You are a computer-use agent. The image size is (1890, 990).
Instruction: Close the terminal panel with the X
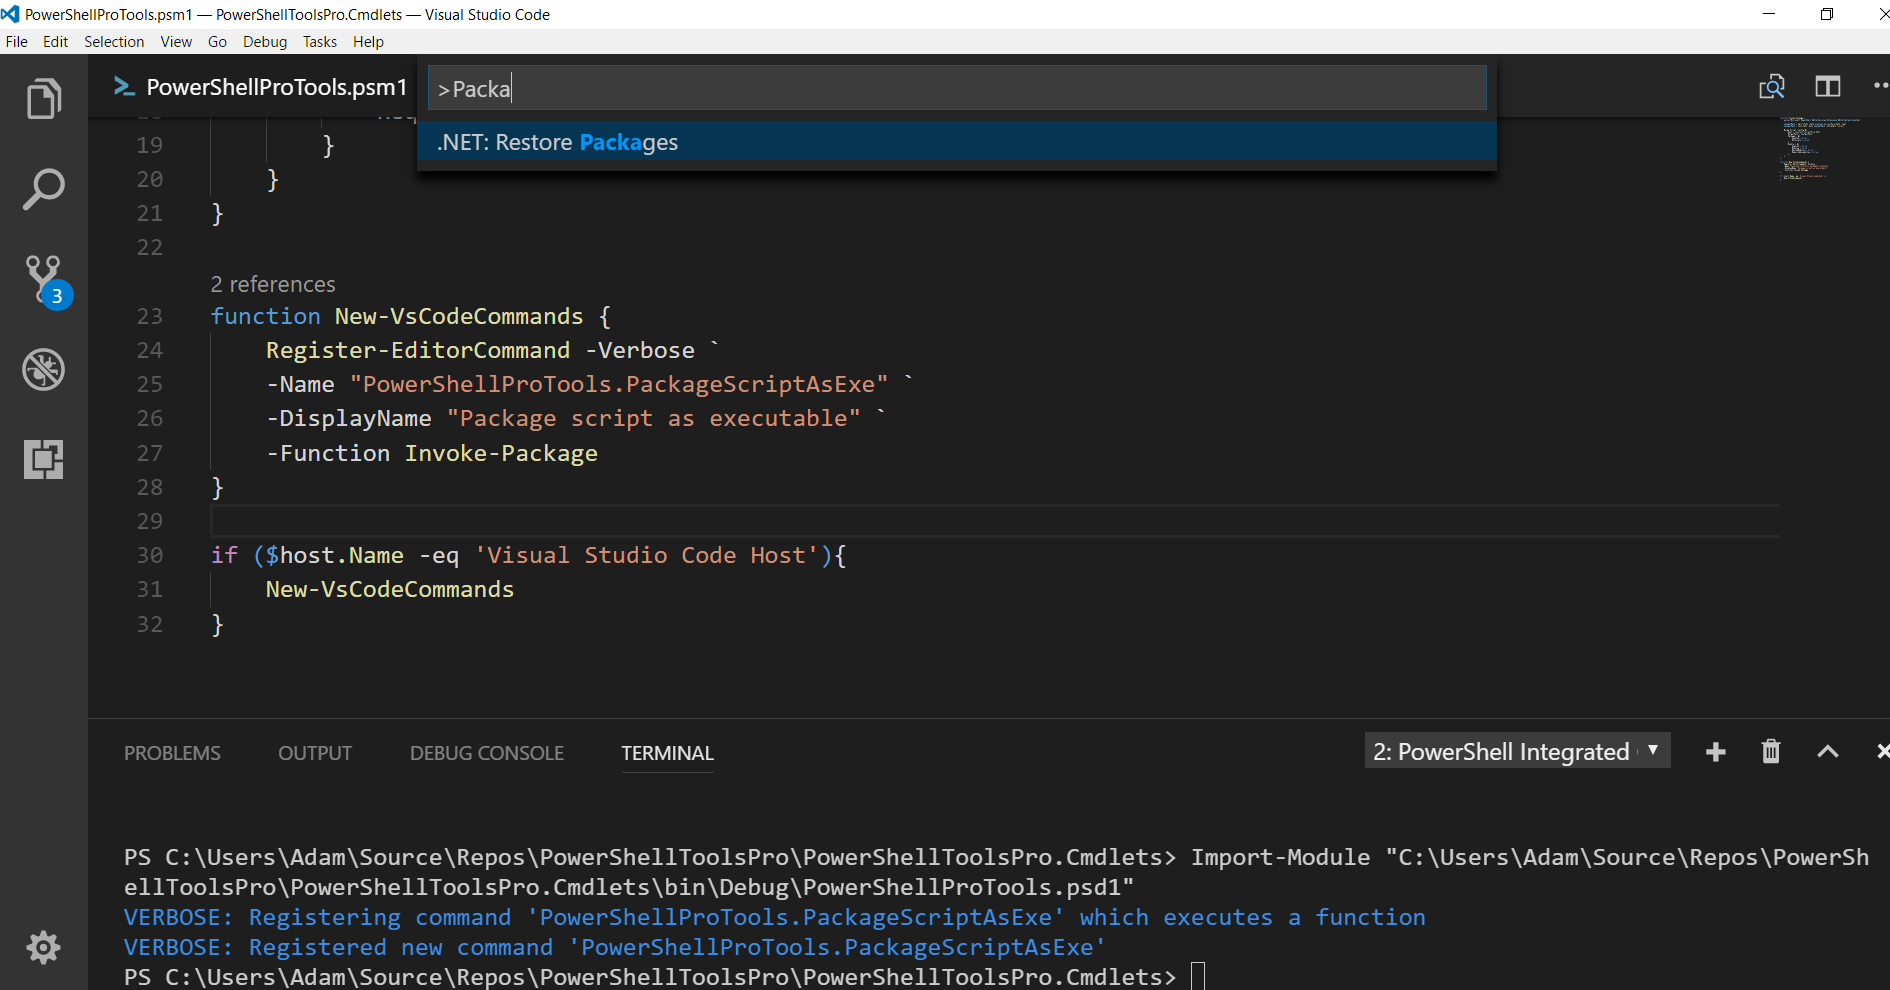pyautogui.click(x=1883, y=751)
